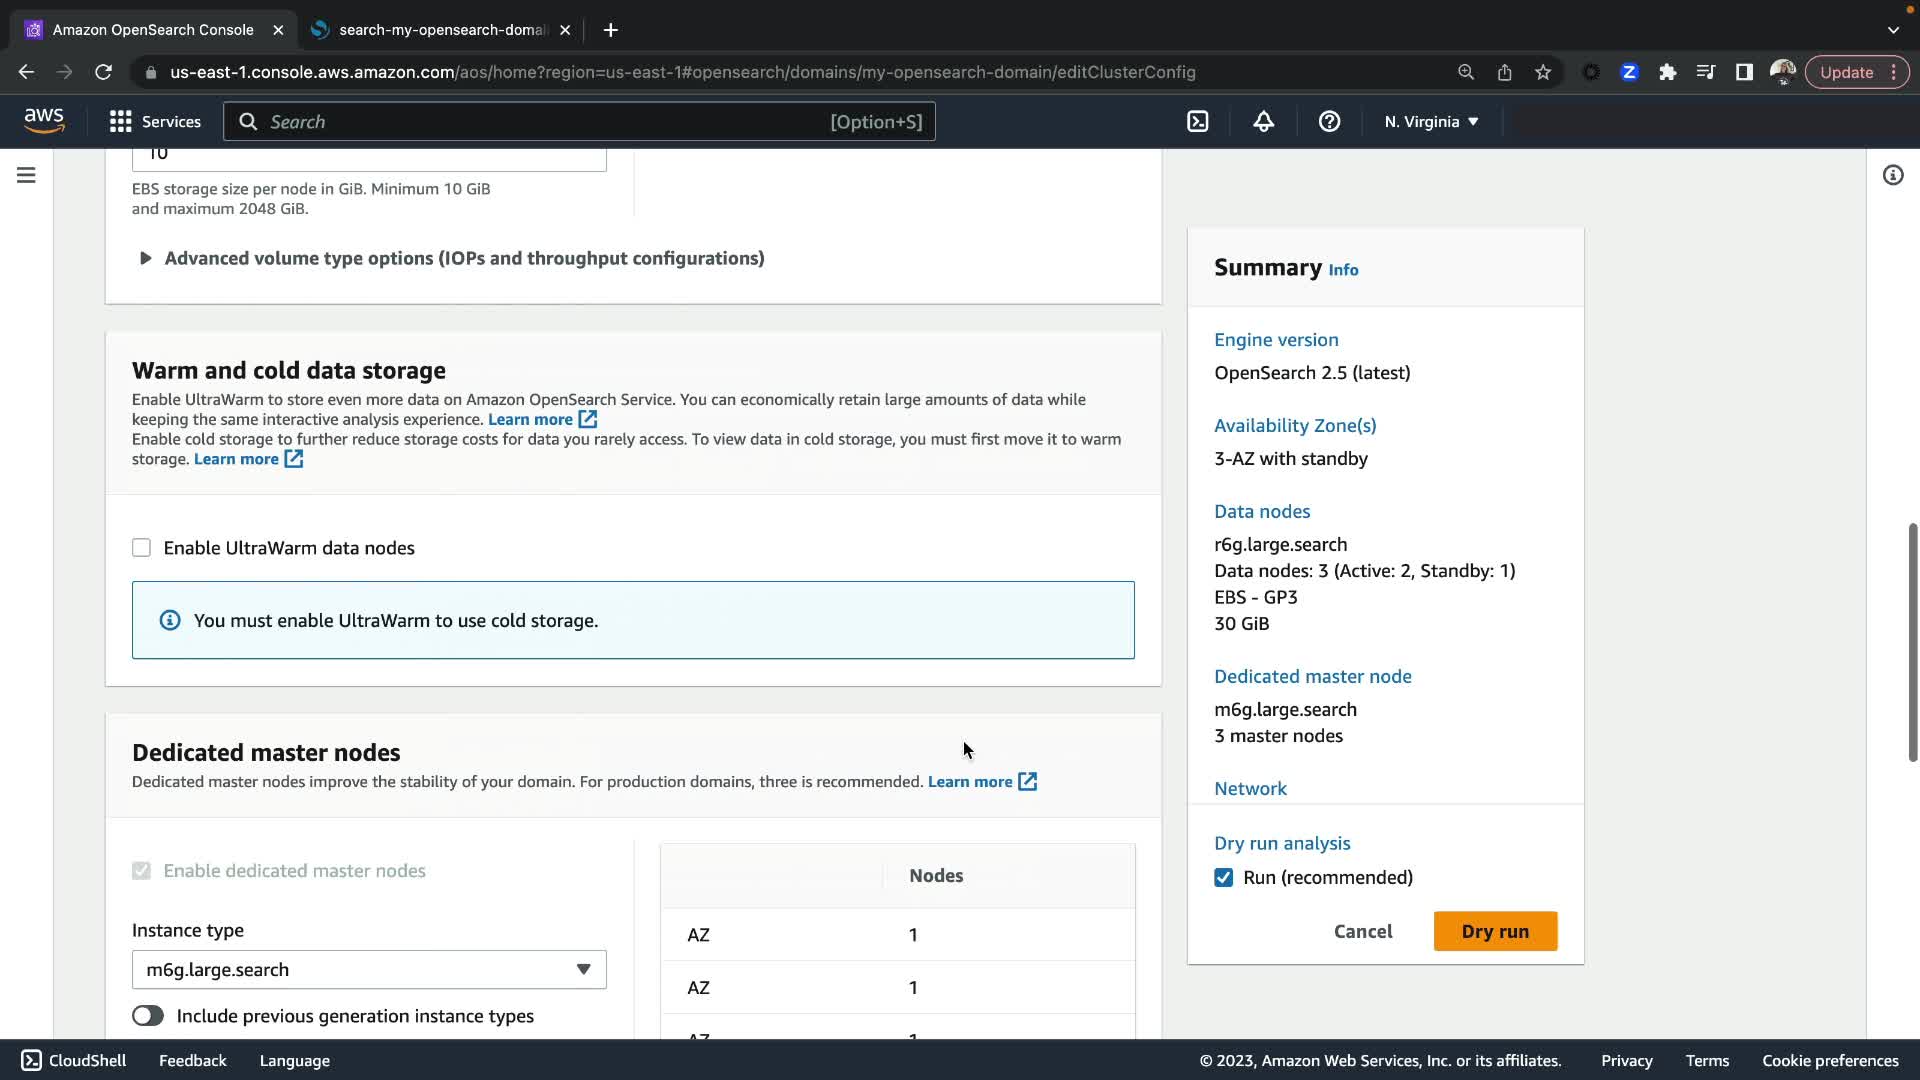Open the m6g.large.search instance type dropdown
1920x1080 pixels.
click(x=369, y=970)
